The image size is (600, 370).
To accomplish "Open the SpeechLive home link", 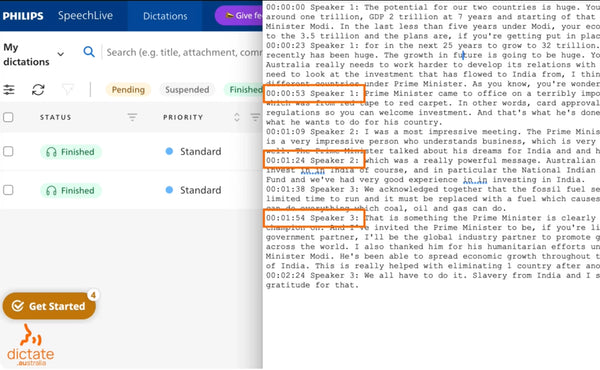I will [85, 16].
